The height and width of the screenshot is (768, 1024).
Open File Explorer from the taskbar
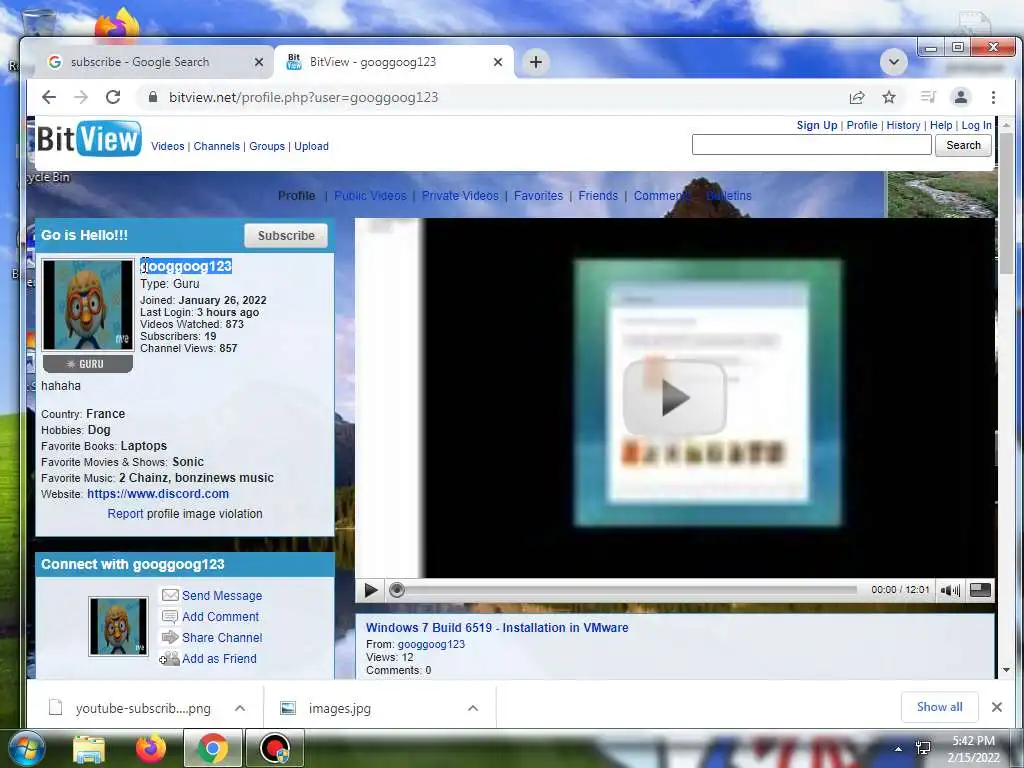pos(89,749)
